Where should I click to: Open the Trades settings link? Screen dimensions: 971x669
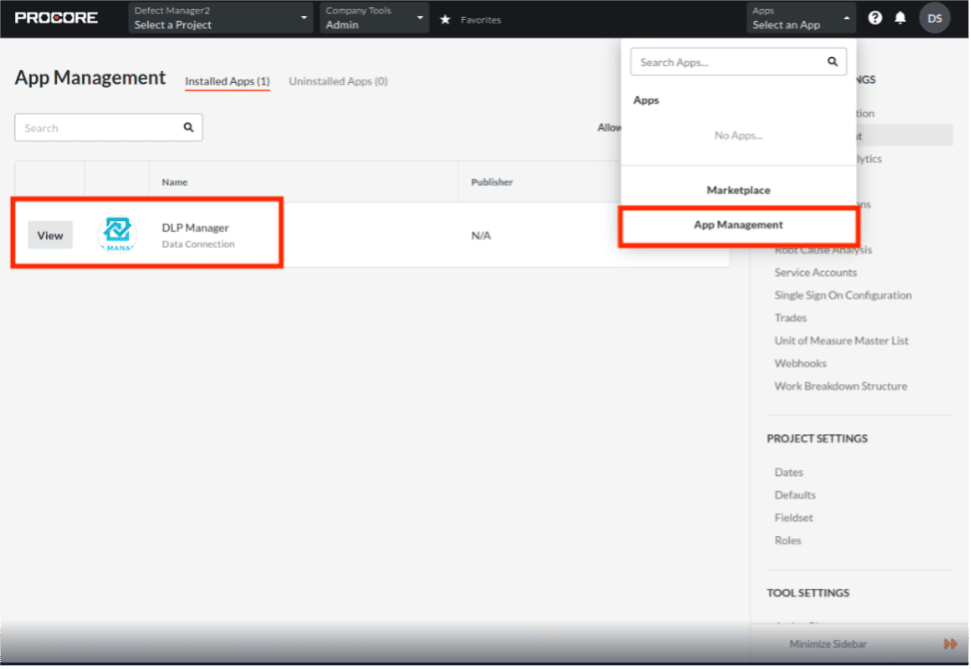tap(790, 318)
